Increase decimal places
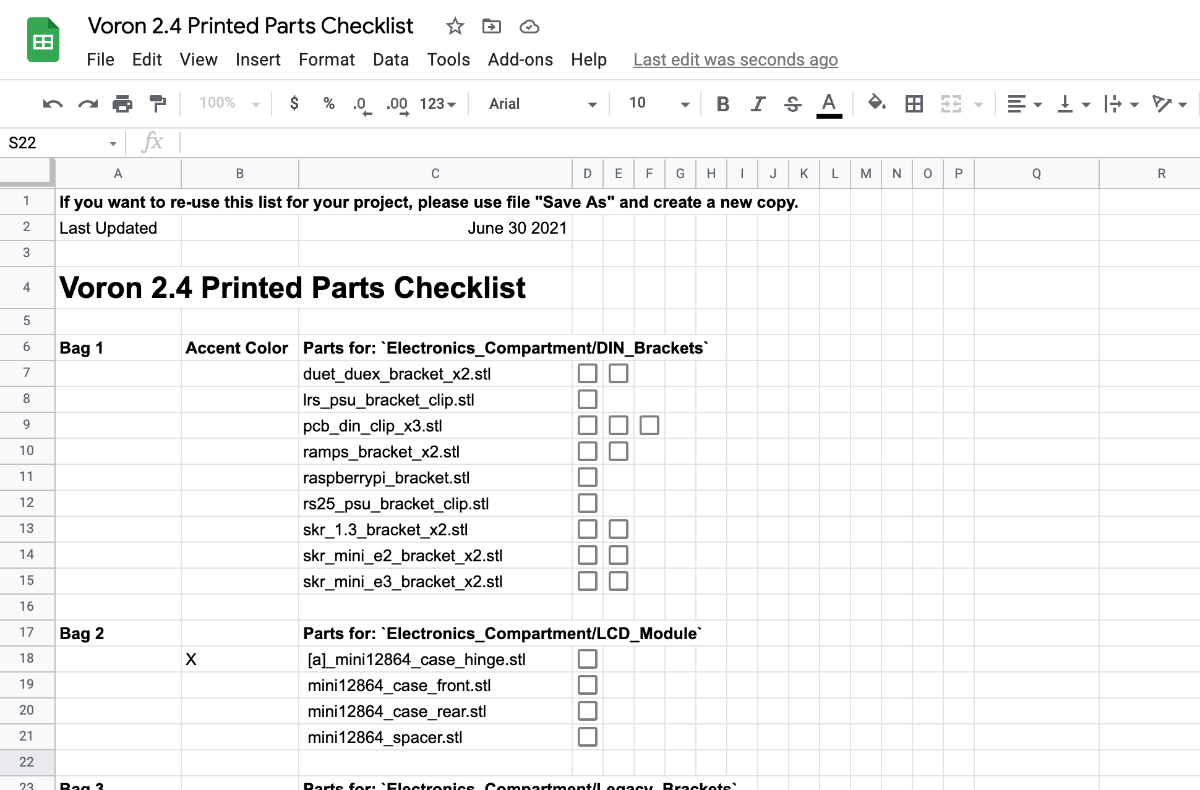 tap(397, 104)
